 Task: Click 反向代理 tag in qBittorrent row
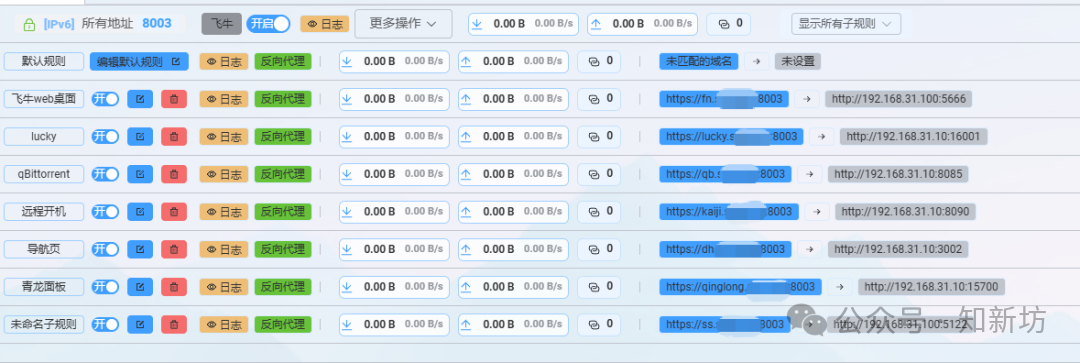tap(283, 174)
